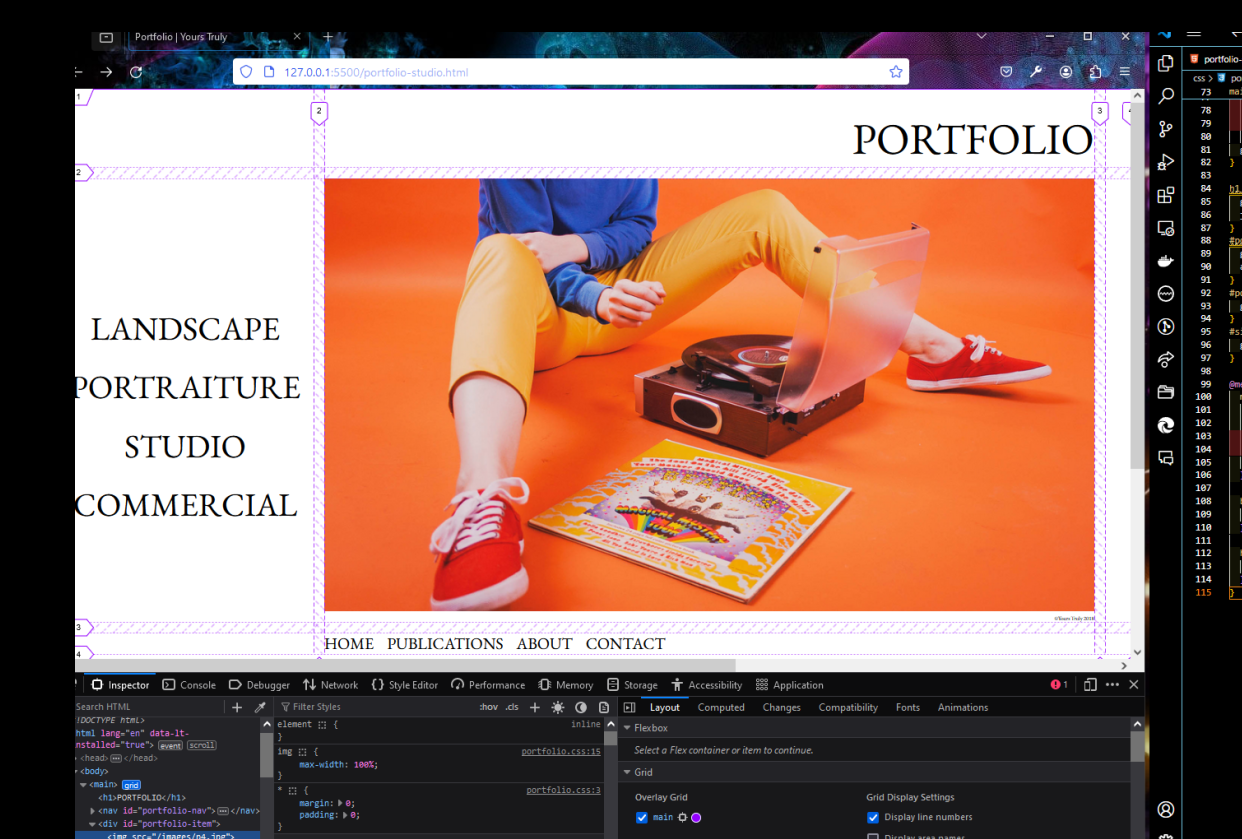Open the Computed sidebar tab
The height and width of the screenshot is (839, 1242).
[721, 707]
